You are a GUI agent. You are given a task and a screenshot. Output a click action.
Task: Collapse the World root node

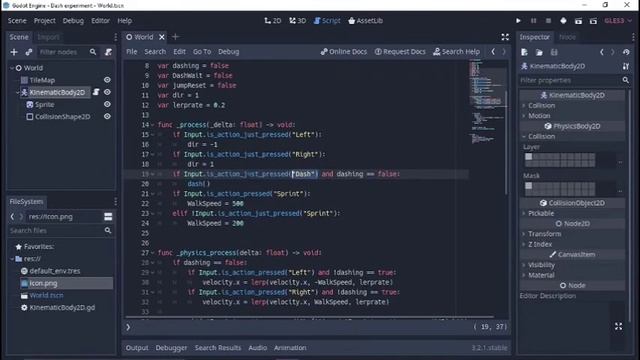click(x=12, y=68)
